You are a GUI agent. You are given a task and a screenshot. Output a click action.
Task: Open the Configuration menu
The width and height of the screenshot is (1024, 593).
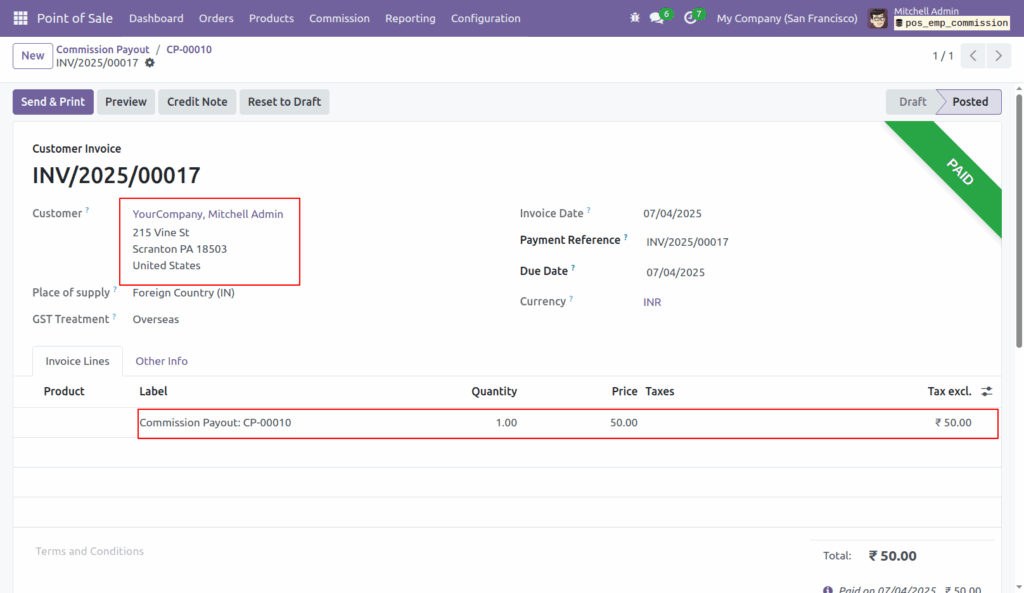[x=485, y=18]
